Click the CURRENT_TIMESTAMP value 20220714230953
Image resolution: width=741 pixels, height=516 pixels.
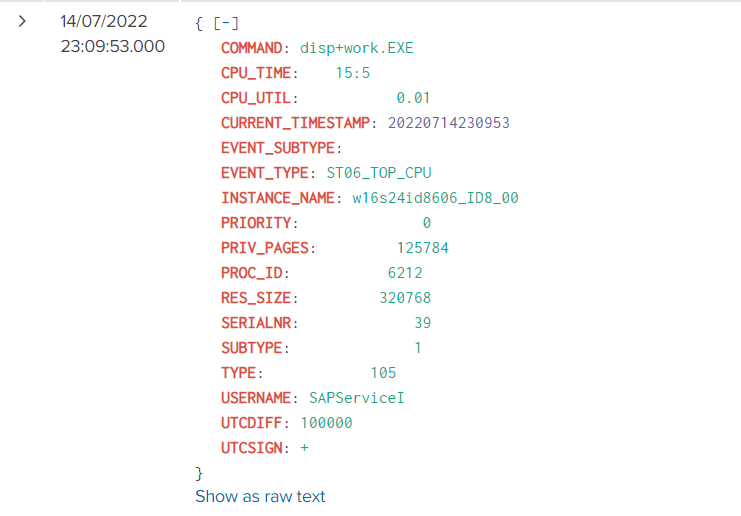click(442, 122)
